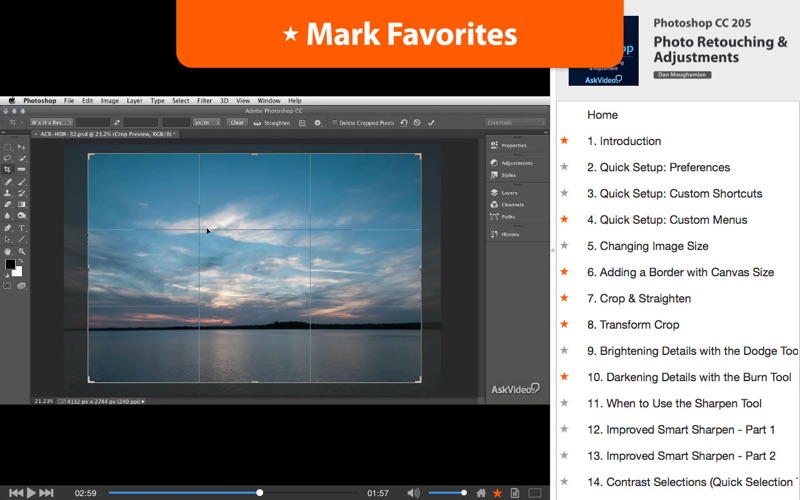The height and width of the screenshot is (500, 800).
Task: Cancel the crop operation
Action: 417,122
